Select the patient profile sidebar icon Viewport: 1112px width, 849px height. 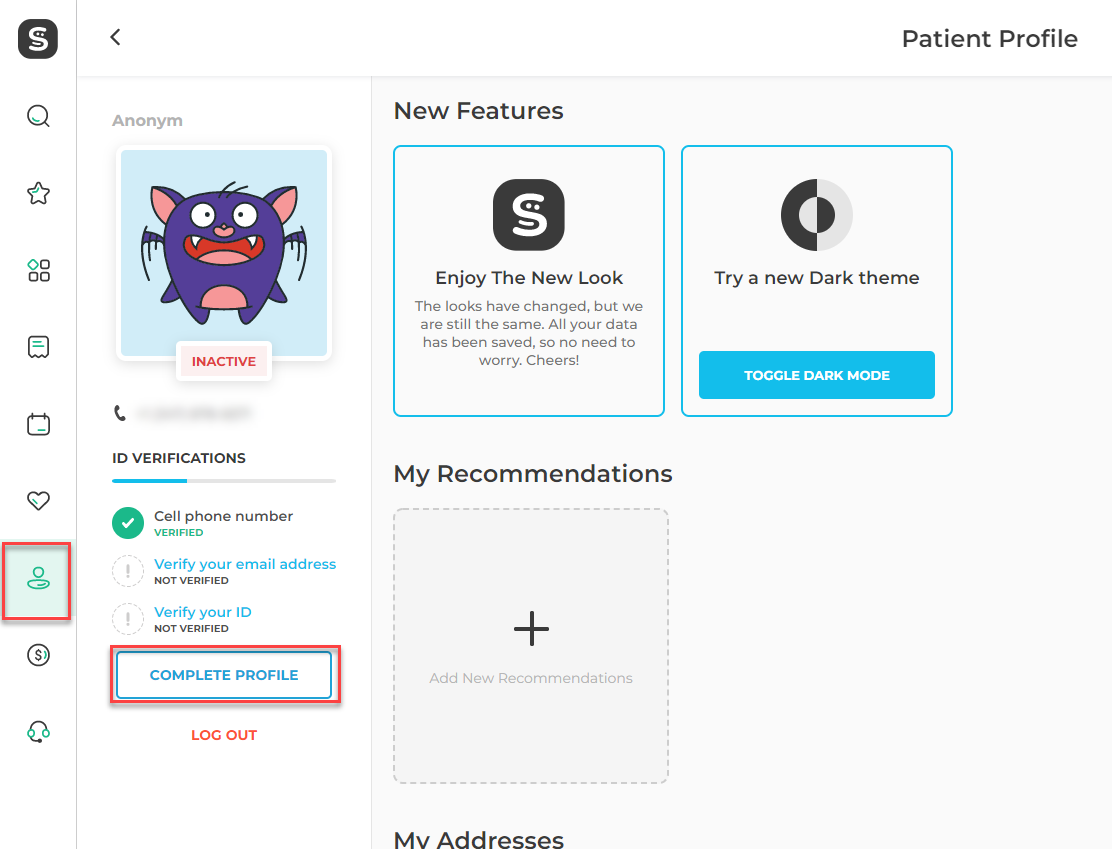[x=38, y=579]
